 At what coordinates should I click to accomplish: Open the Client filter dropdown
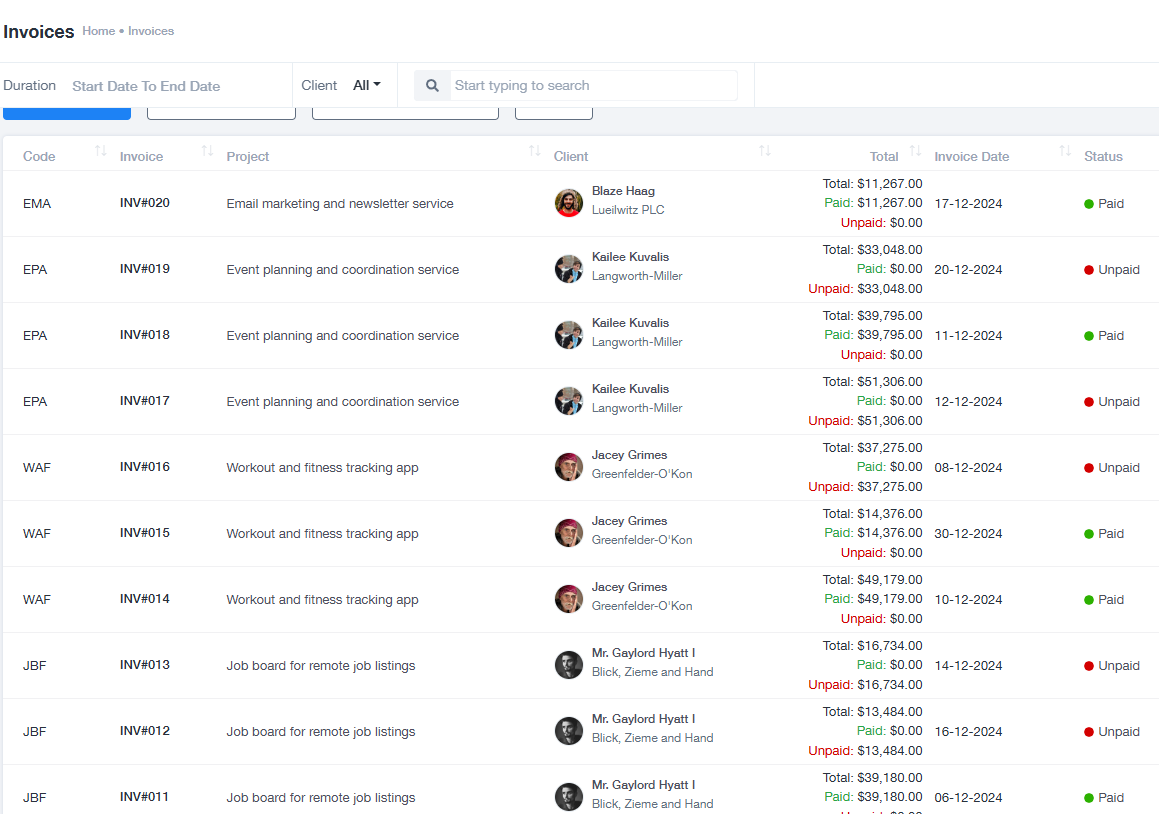tap(366, 86)
